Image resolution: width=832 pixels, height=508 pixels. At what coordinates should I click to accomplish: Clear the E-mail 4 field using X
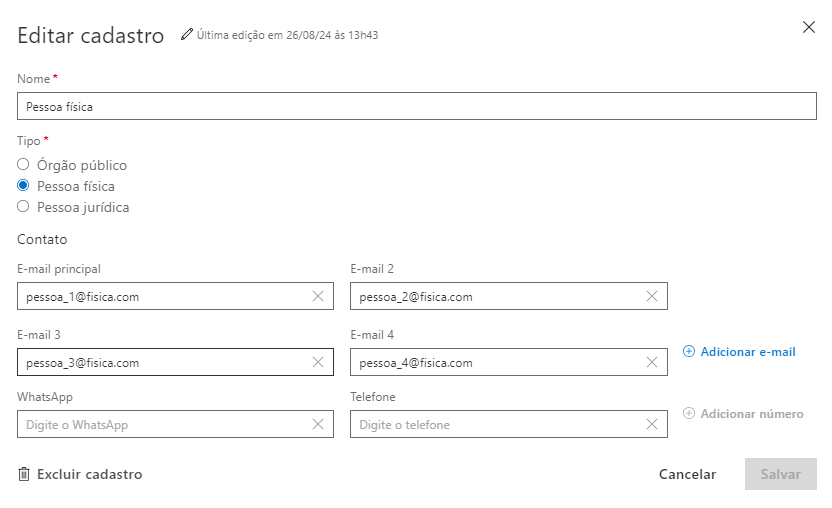click(x=652, y=362)
